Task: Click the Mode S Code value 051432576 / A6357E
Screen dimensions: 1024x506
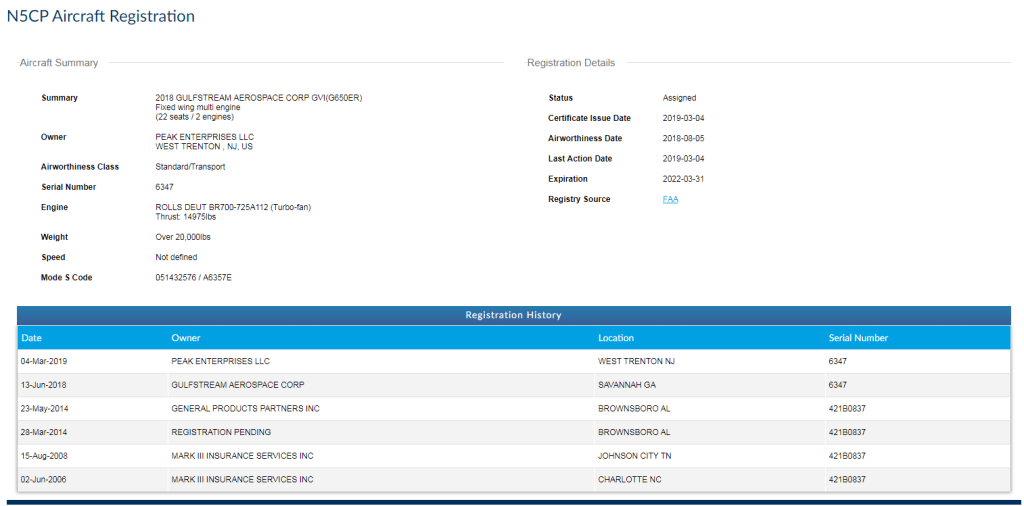Action: [x=194, y=277]
